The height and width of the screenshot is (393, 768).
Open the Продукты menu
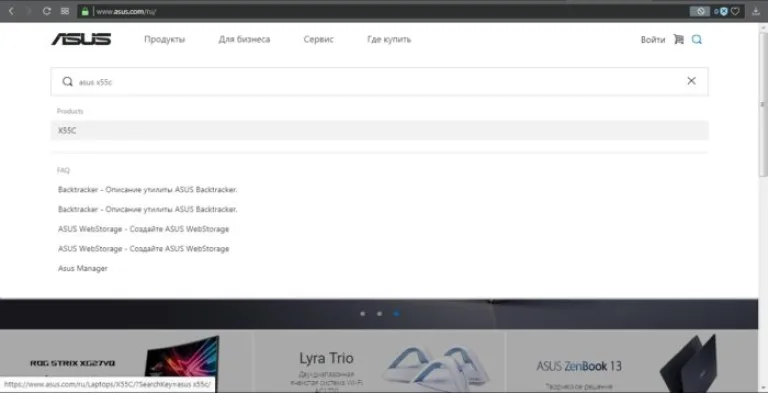pos(165,39)
